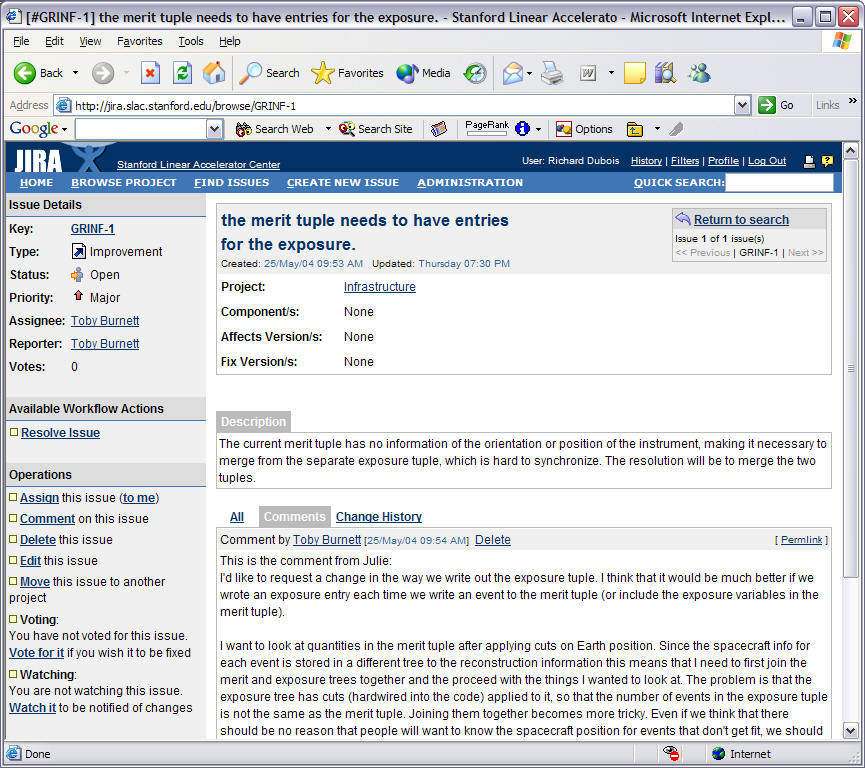865x768 pixels.
Task: Click the Google toolbar Search Web icon
Action: (243, 129)
